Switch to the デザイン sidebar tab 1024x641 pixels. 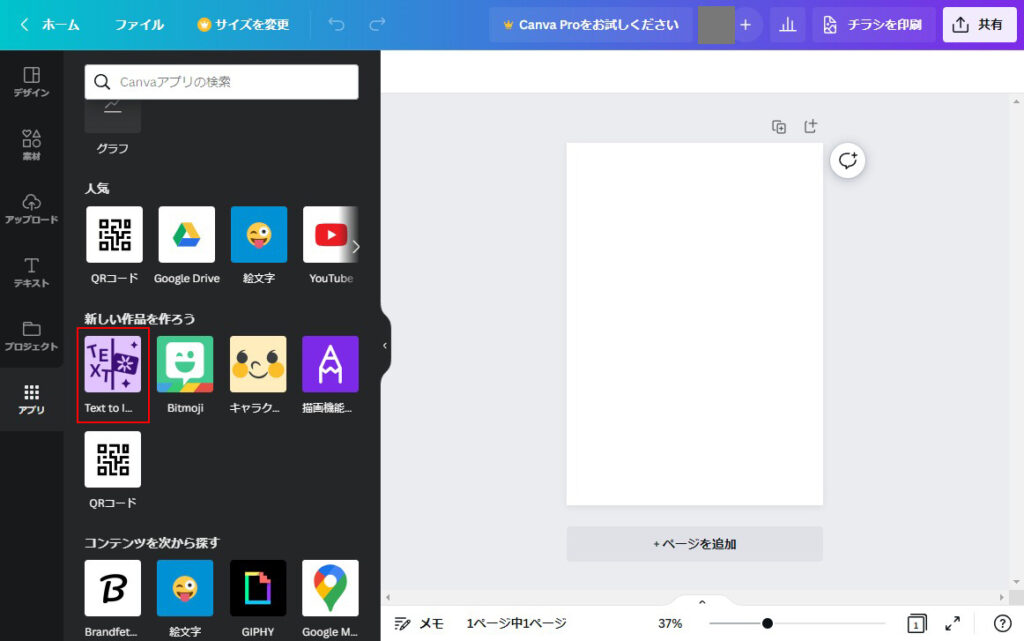pyautogui.click(x=31, y=82)
